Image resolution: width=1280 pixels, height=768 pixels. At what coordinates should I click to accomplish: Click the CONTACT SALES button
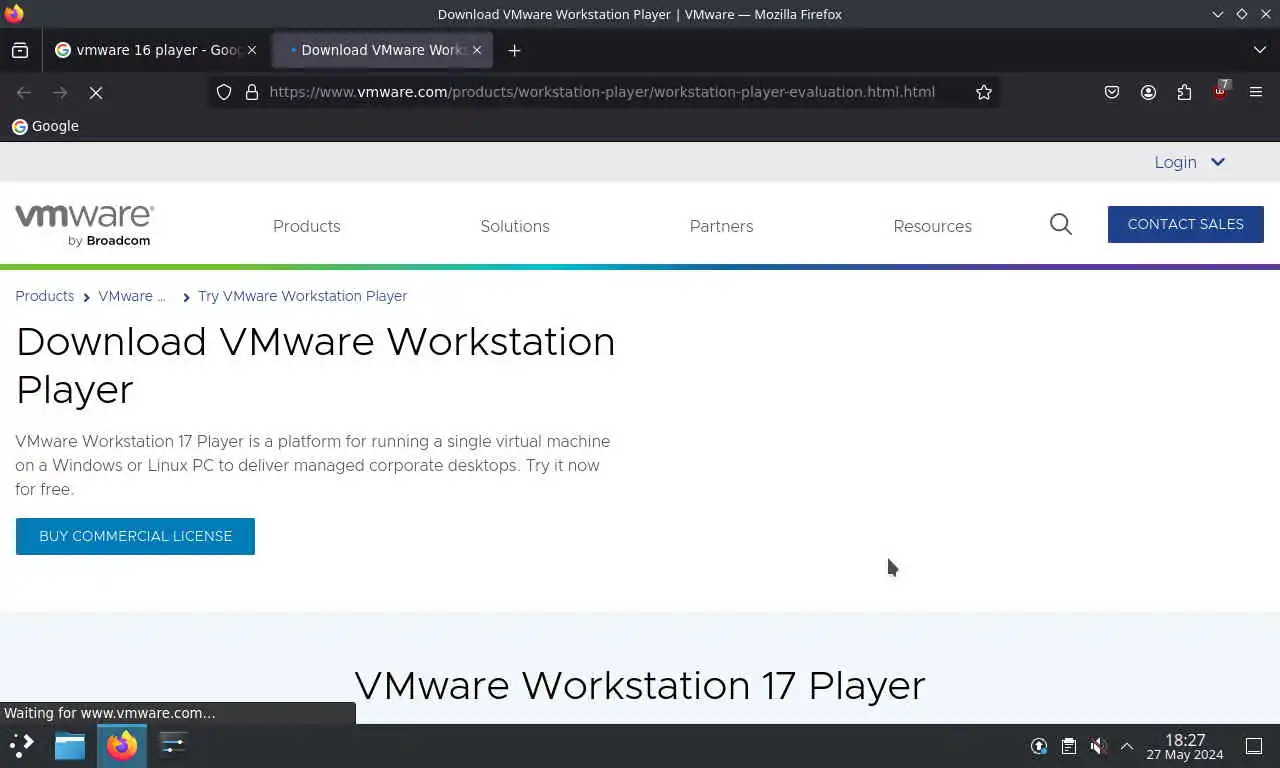(1186, 224)
